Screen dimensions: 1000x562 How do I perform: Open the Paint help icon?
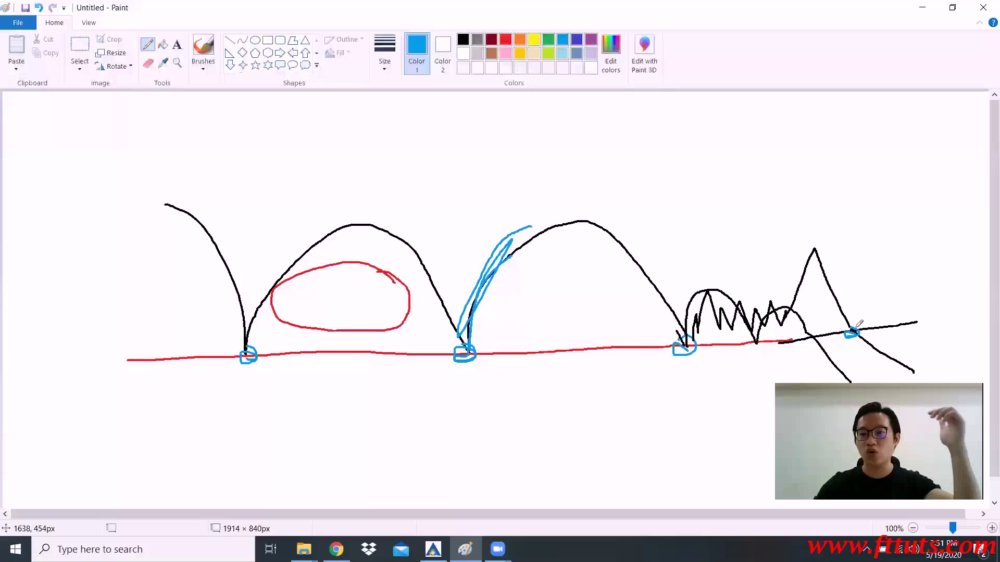[992, 23]
